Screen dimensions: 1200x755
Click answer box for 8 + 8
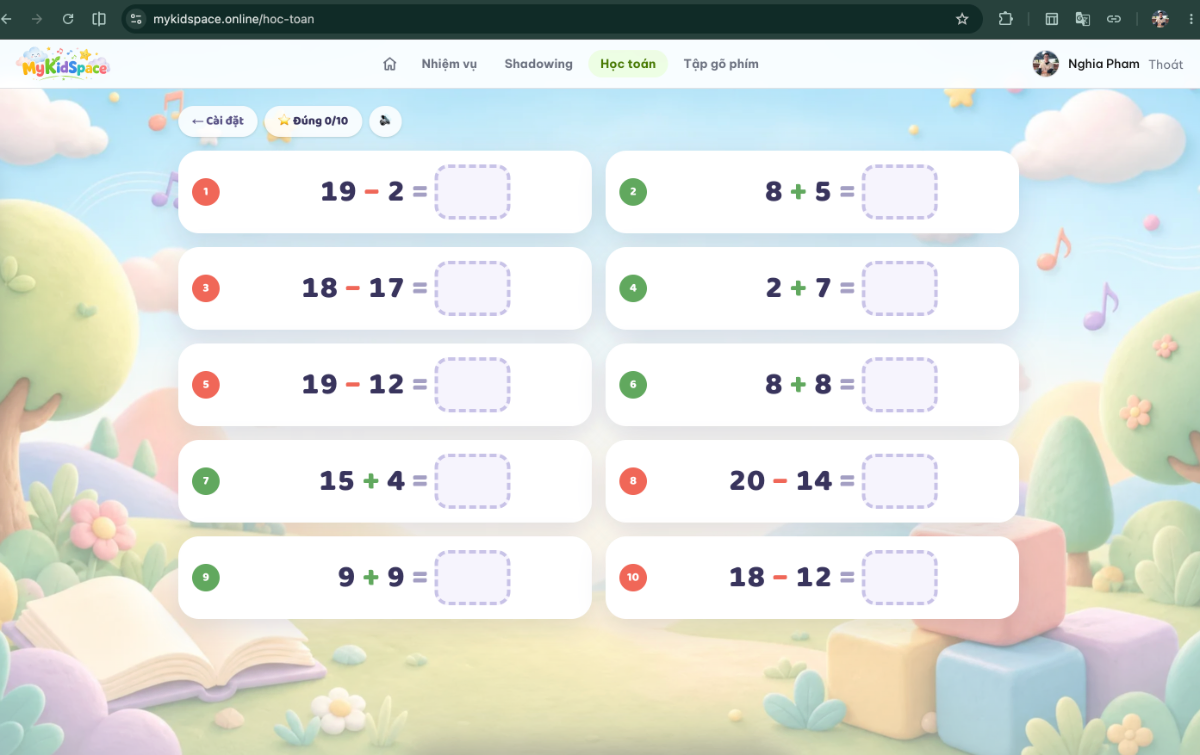tap(900, 385)
